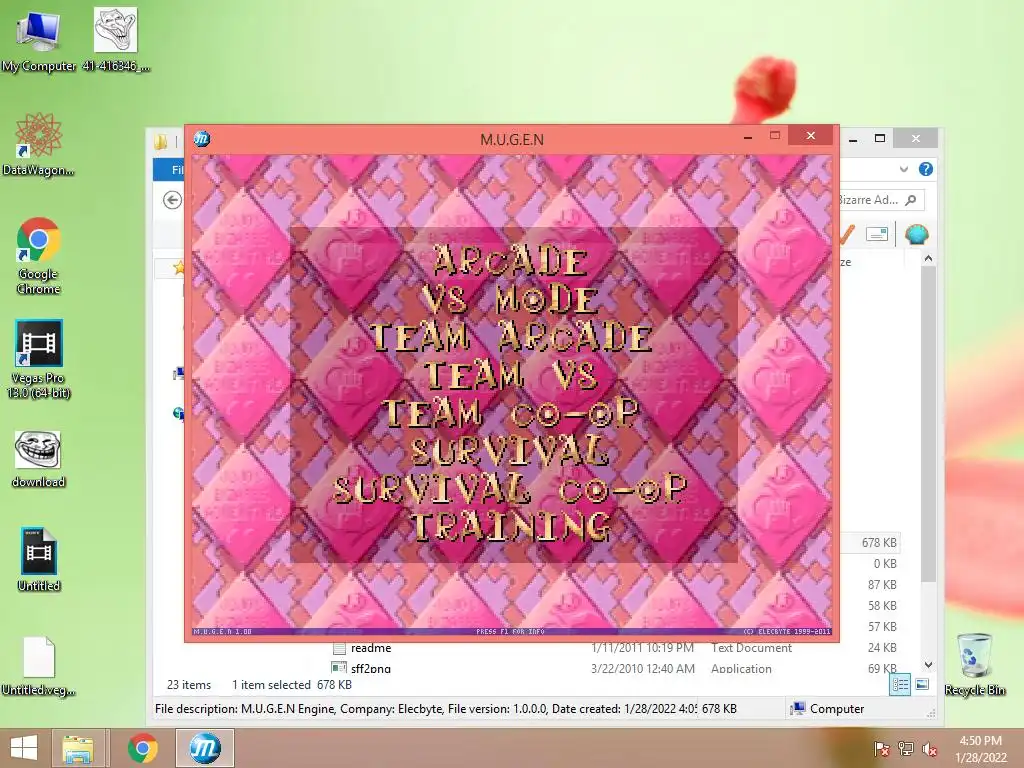Close the M.U.G.E.N window
Image resolution: width=1024 pixels, height=768 pixels.
click(810, 135)
